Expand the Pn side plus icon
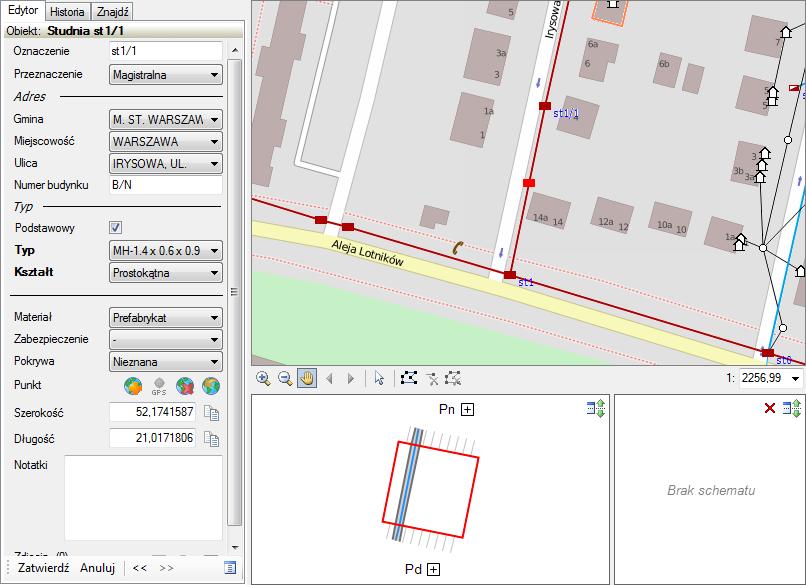The height and width of the screenshot is (585, 806). coord(467,410)
